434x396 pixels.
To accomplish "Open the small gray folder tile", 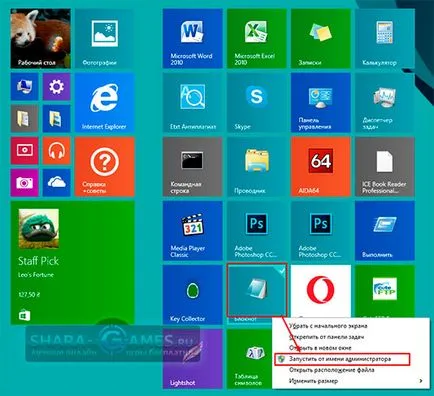I will 24,119.
